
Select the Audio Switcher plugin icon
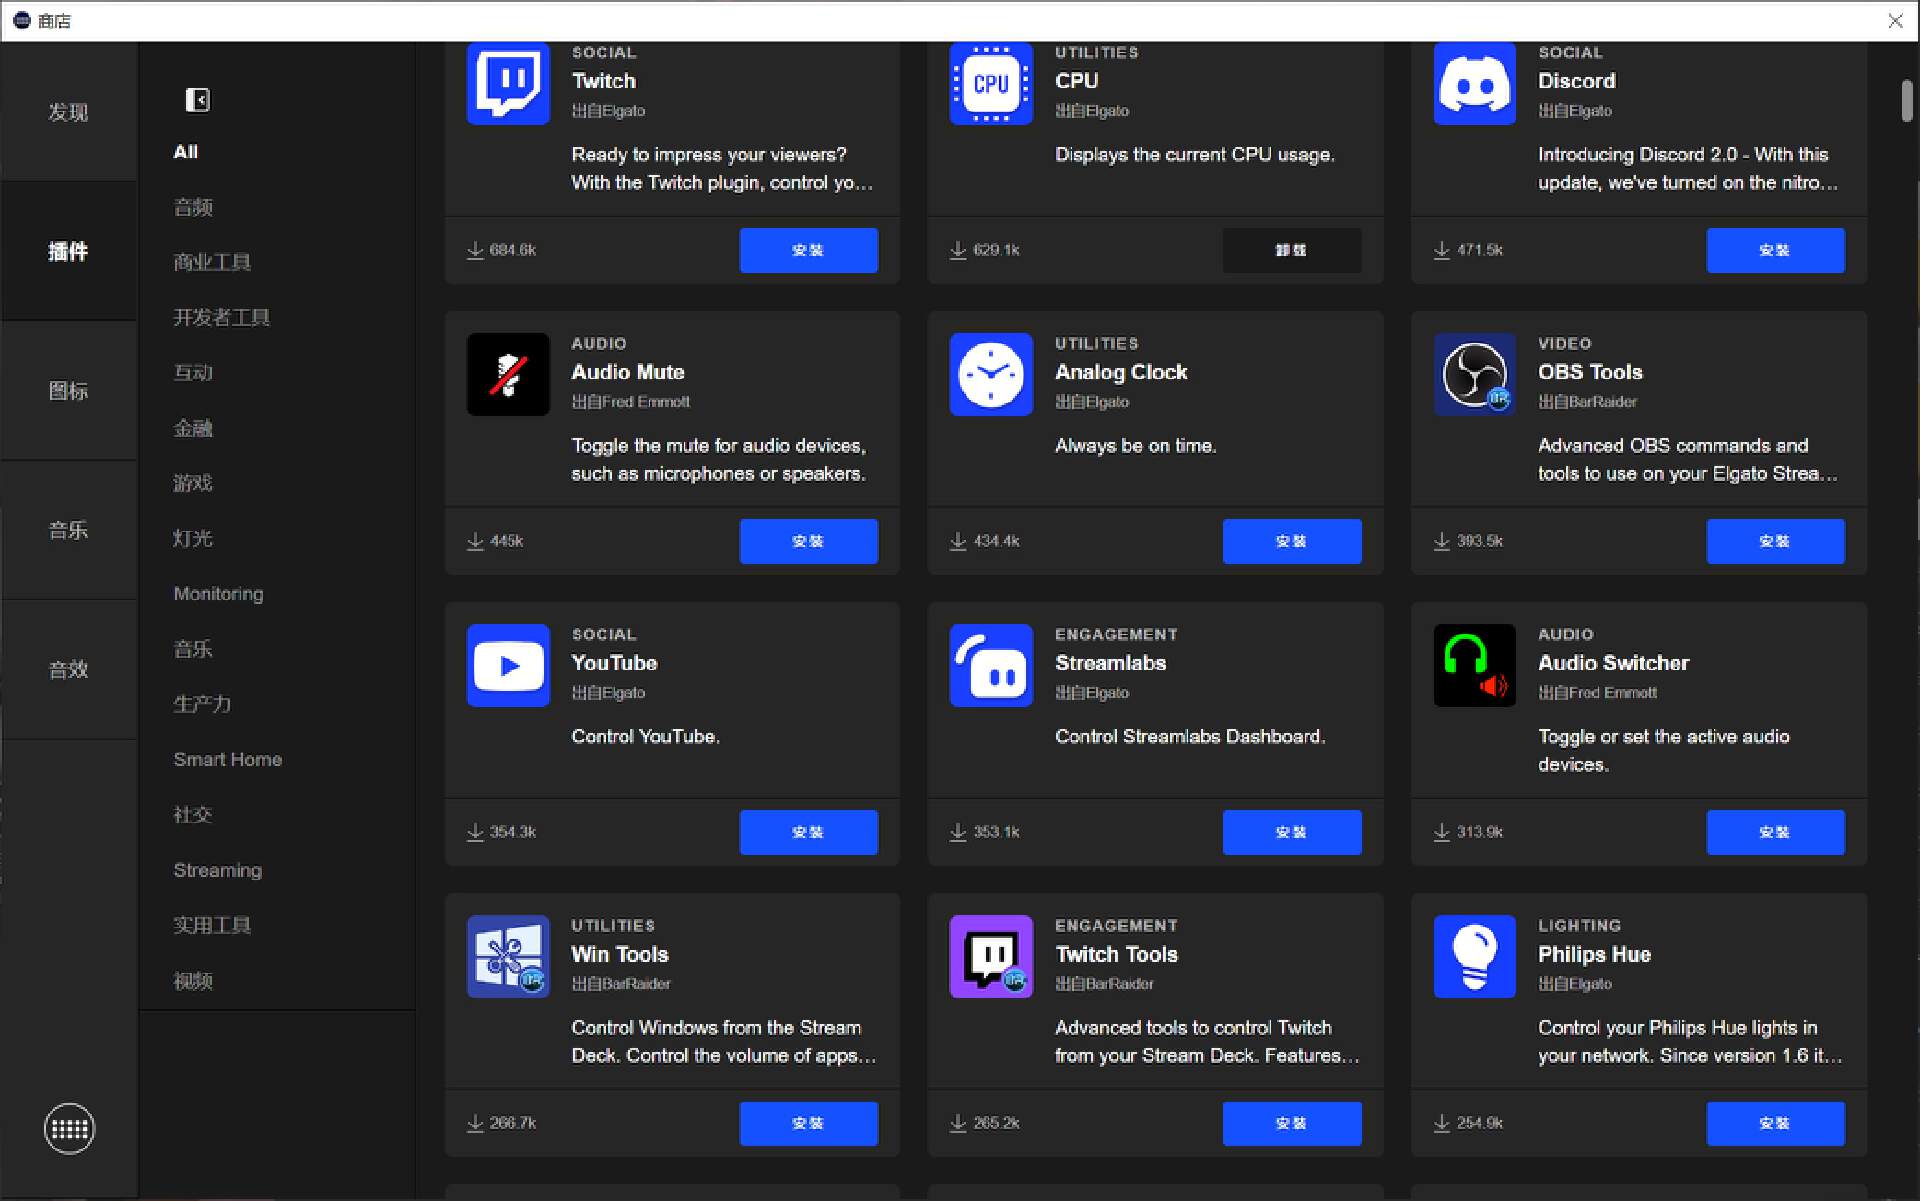1474,665
